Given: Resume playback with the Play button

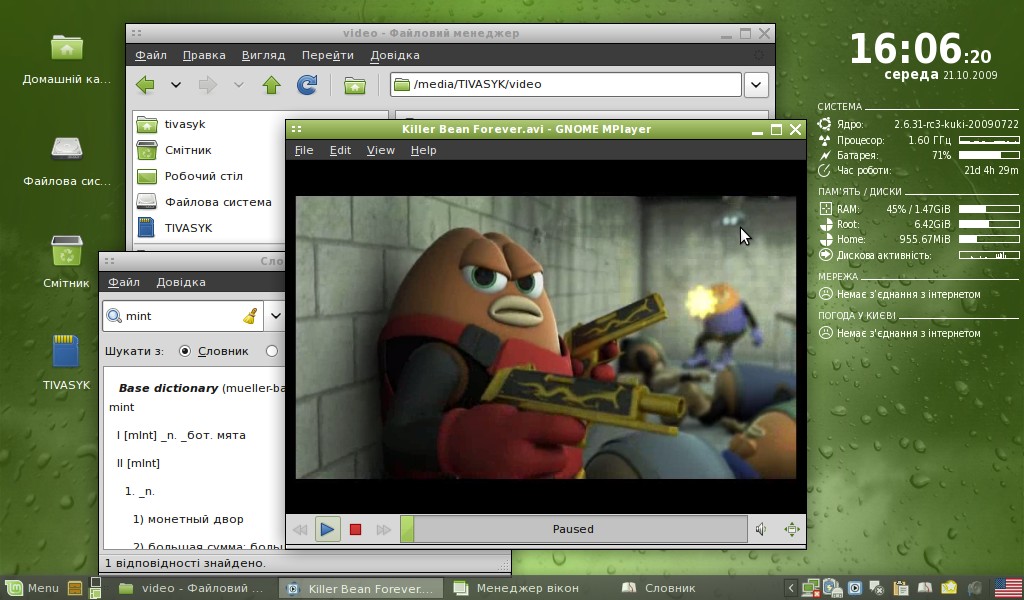Looking at the screenshot, I should pos(327,529).
